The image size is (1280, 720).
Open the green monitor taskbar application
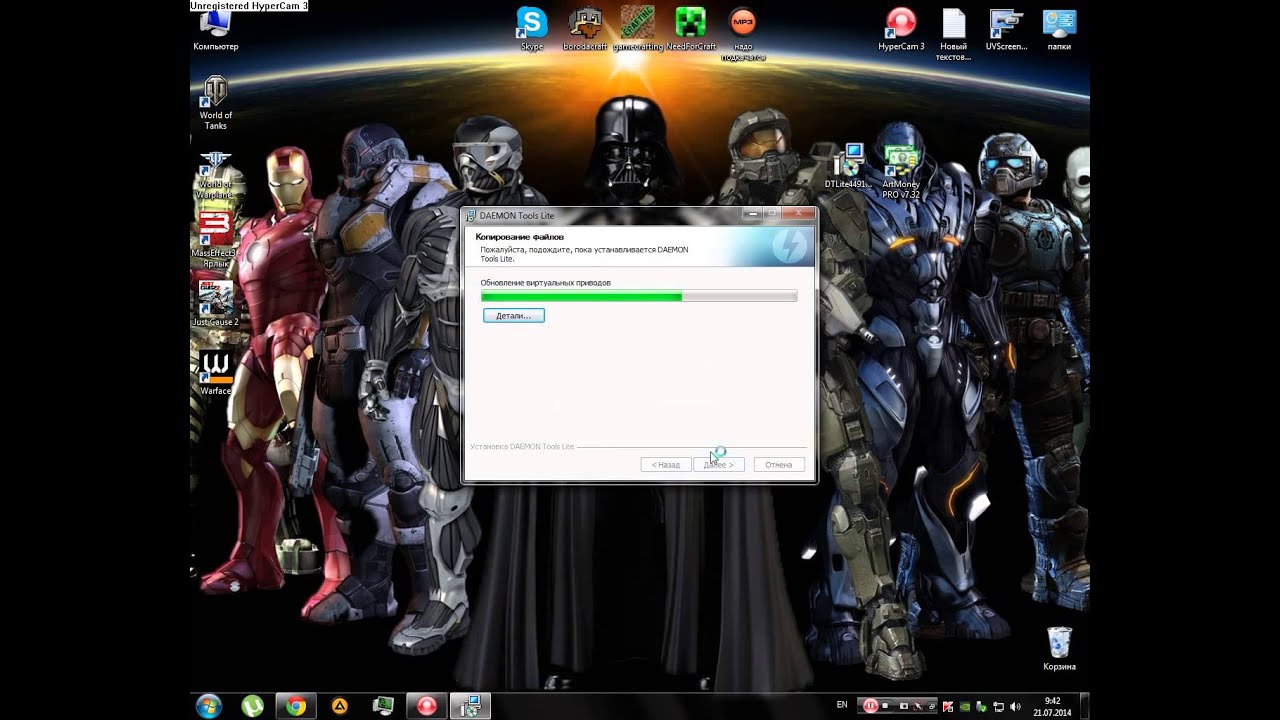383,706
